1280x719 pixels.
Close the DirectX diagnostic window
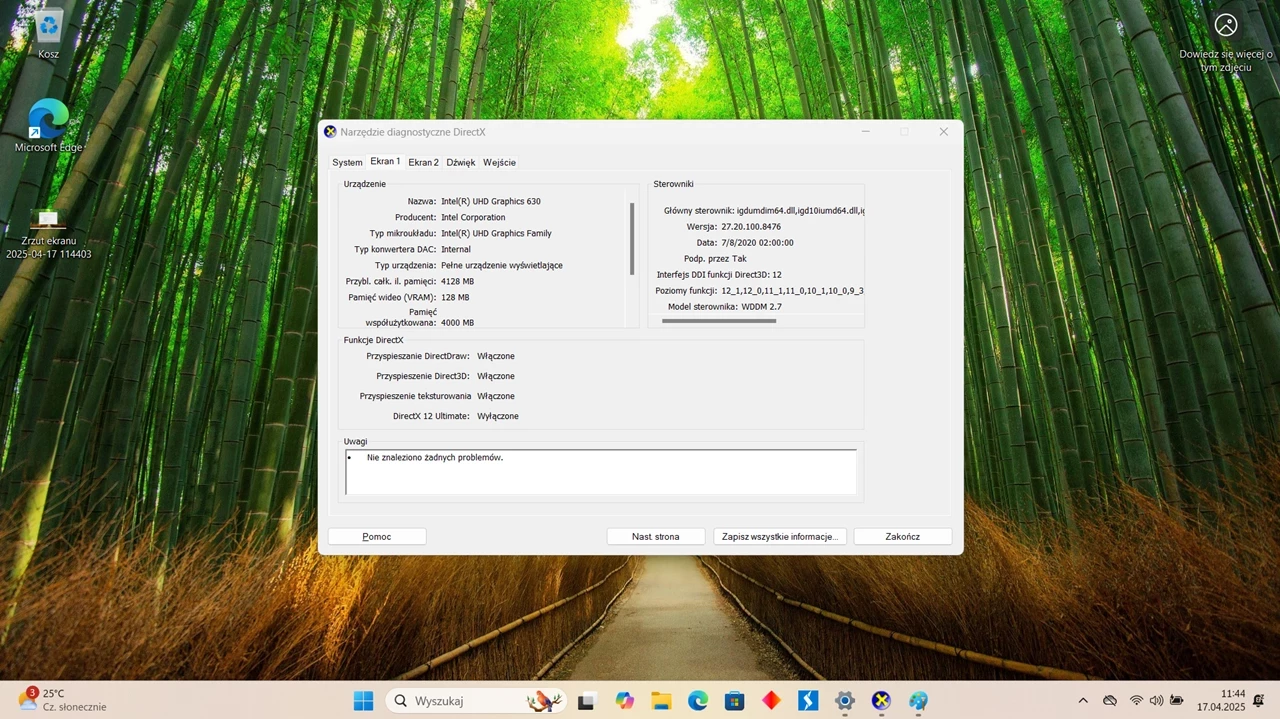pos(943,131)
